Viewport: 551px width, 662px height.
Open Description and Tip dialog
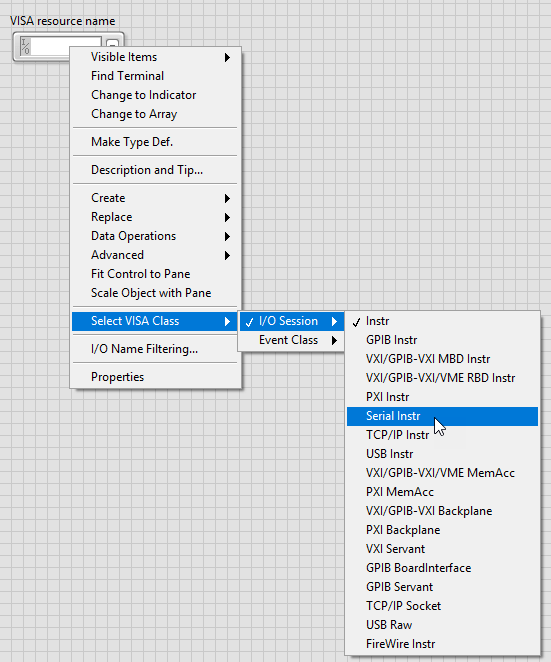[x=156, y=170]
